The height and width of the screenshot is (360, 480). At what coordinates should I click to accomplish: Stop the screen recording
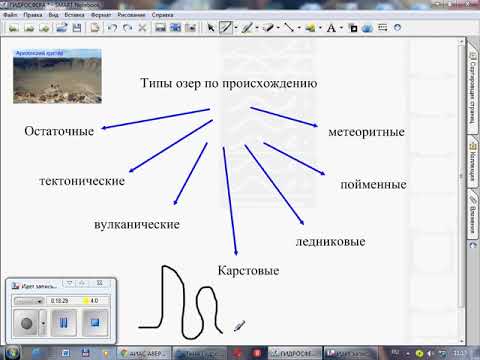[x=95, y=323]
